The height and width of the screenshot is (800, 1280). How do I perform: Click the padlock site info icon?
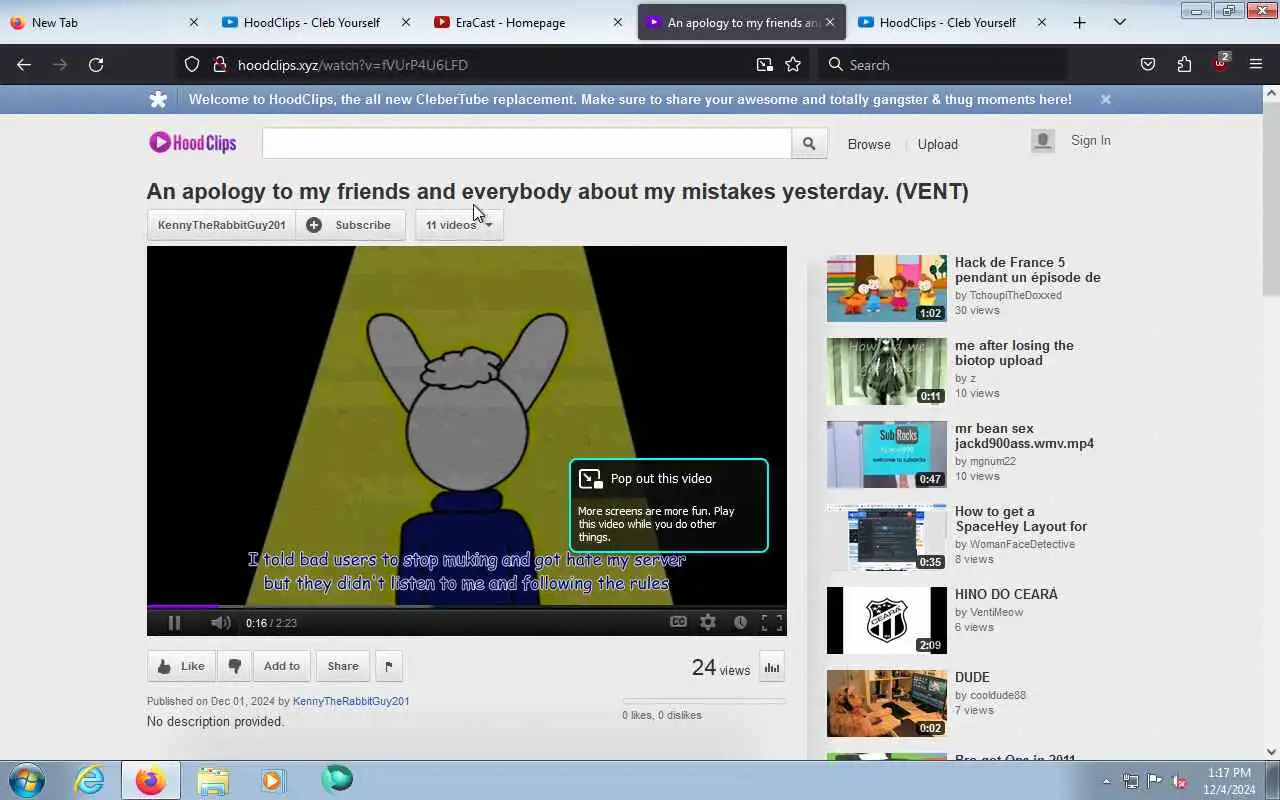(220, 64)
